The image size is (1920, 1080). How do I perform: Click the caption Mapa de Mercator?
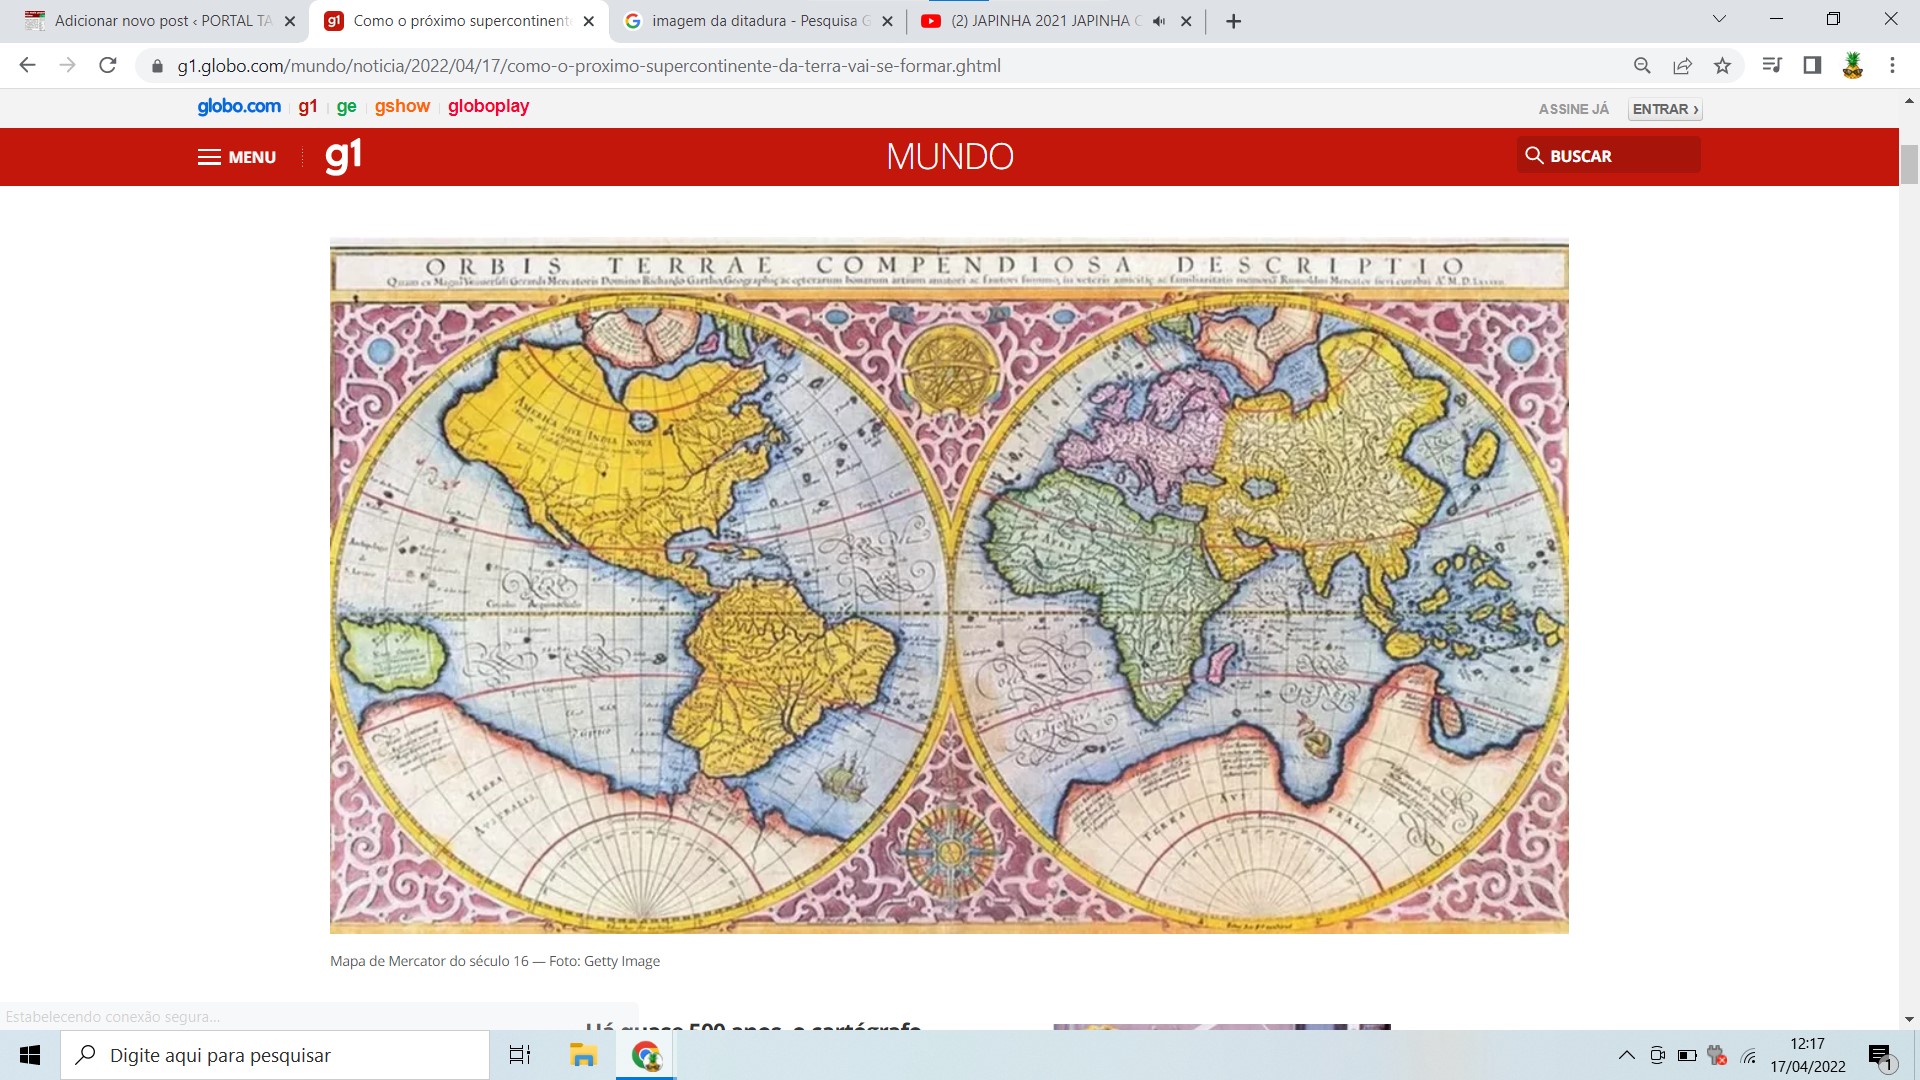pos(495,961)
